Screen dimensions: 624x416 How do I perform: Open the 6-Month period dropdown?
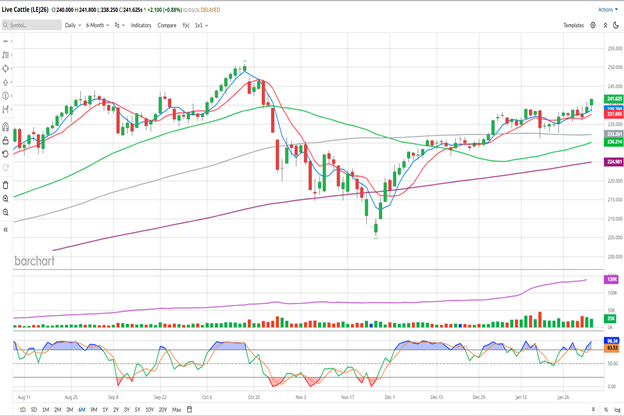(x=98, y=25)
